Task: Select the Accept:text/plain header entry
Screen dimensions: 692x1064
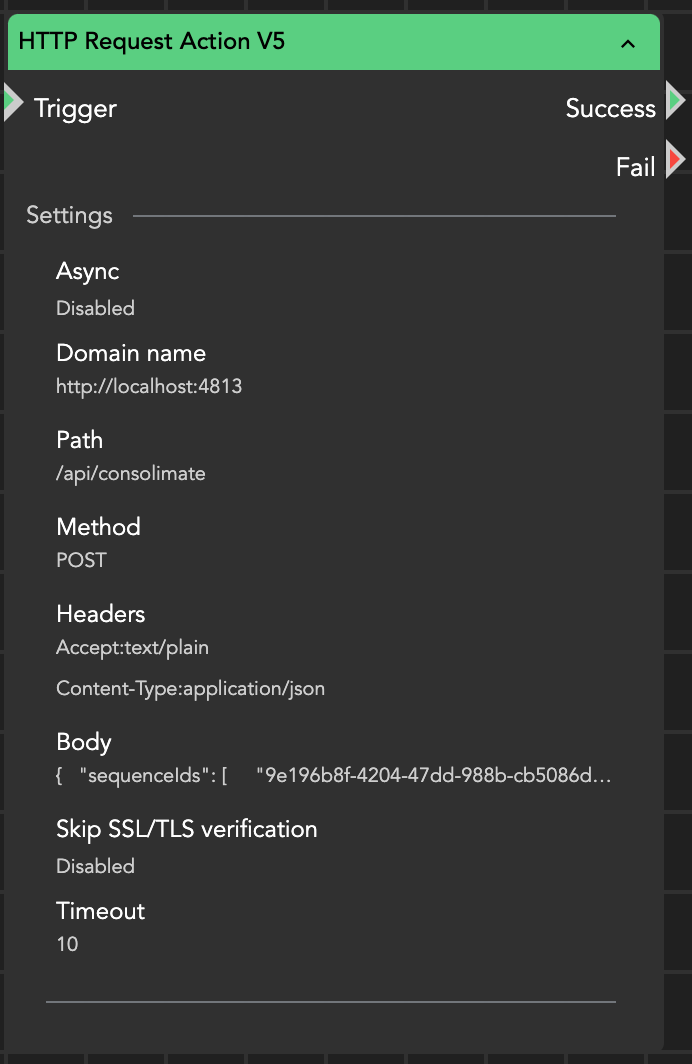Action: 132,647
